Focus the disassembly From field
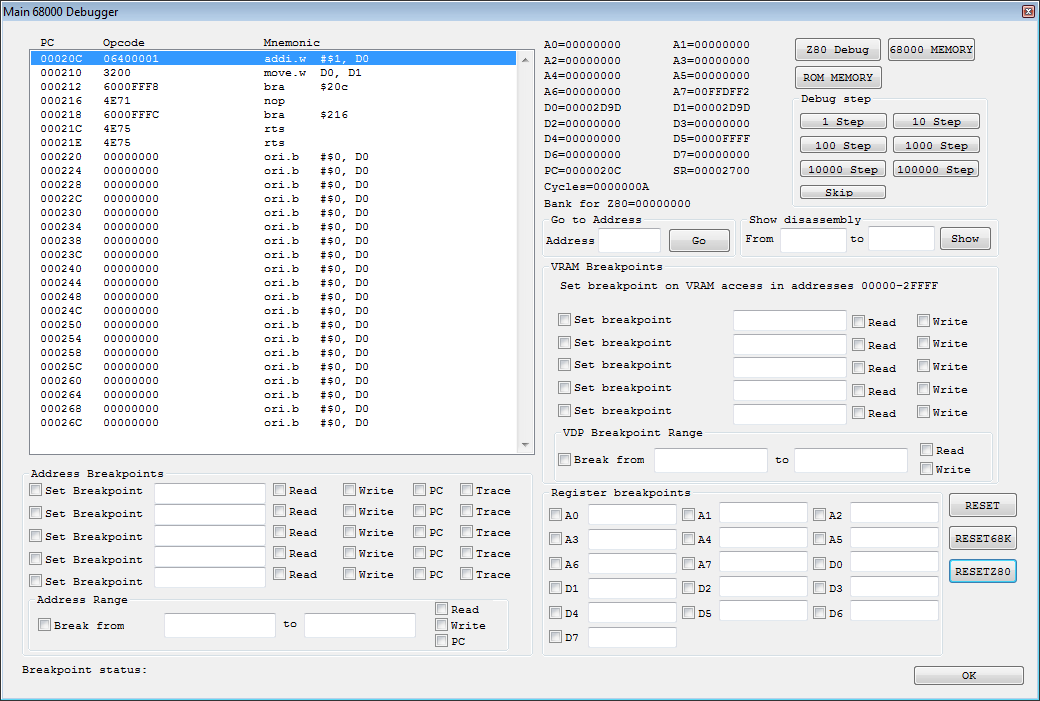Viewport: 1040px width, 701px height. tap(813, 239)
